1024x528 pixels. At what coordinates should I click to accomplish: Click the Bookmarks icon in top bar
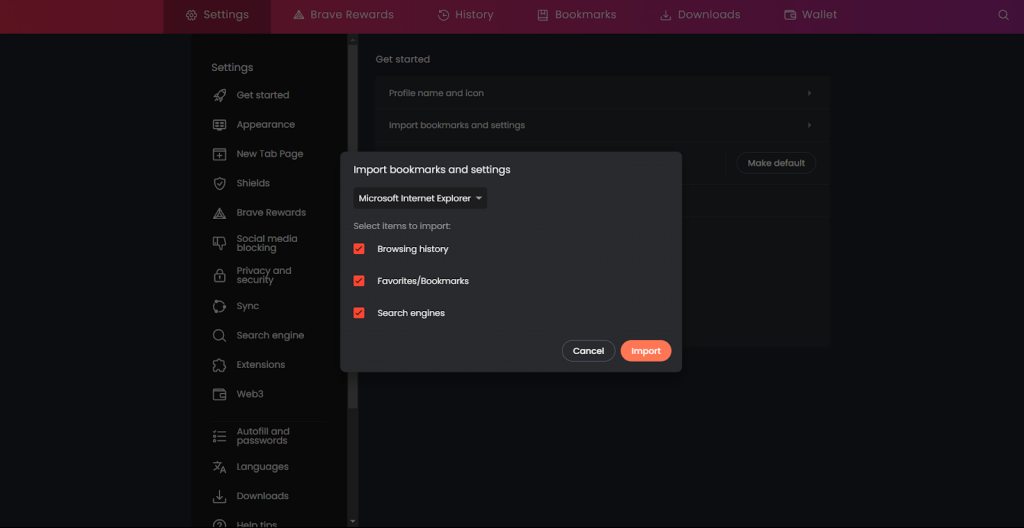point(543,15)
